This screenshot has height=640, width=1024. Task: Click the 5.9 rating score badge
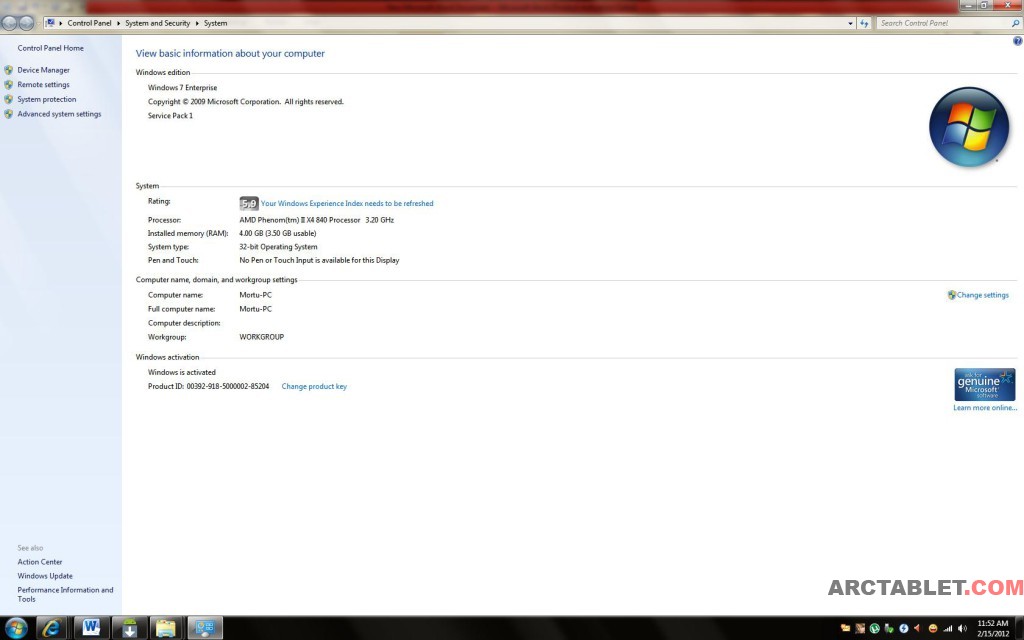point(249,203)
